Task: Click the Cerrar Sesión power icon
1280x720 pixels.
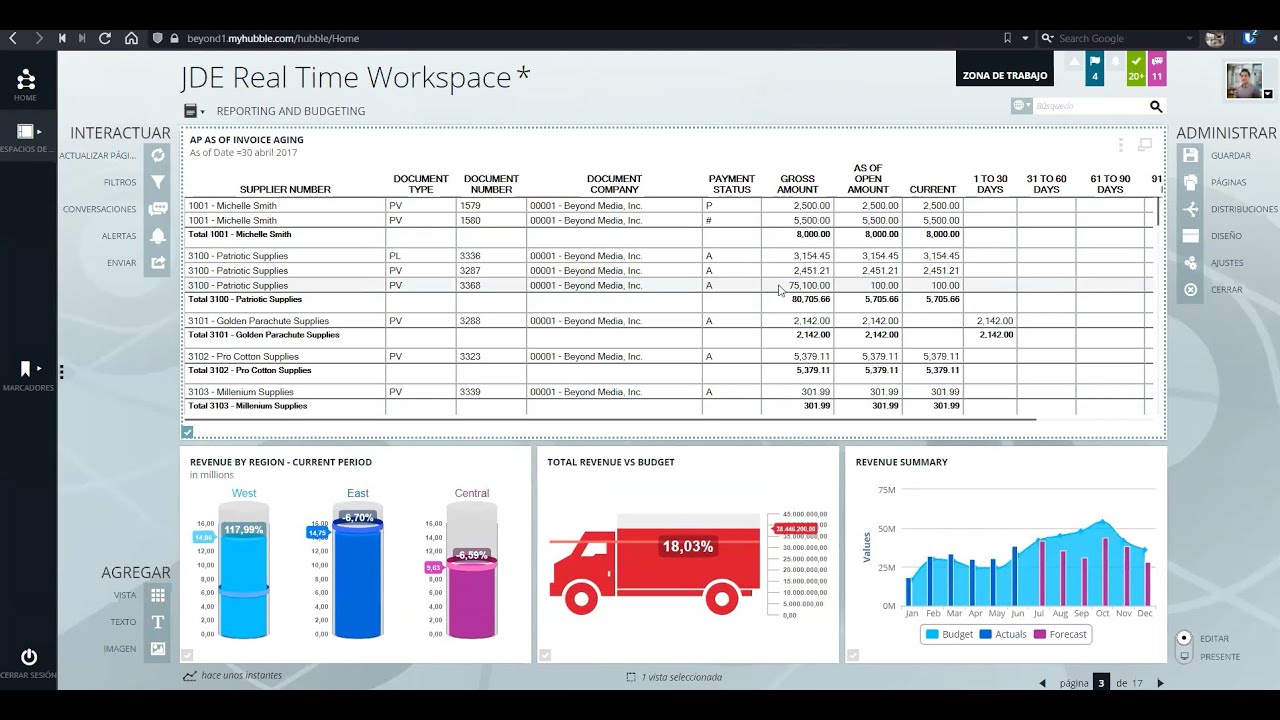Action: 29,657
